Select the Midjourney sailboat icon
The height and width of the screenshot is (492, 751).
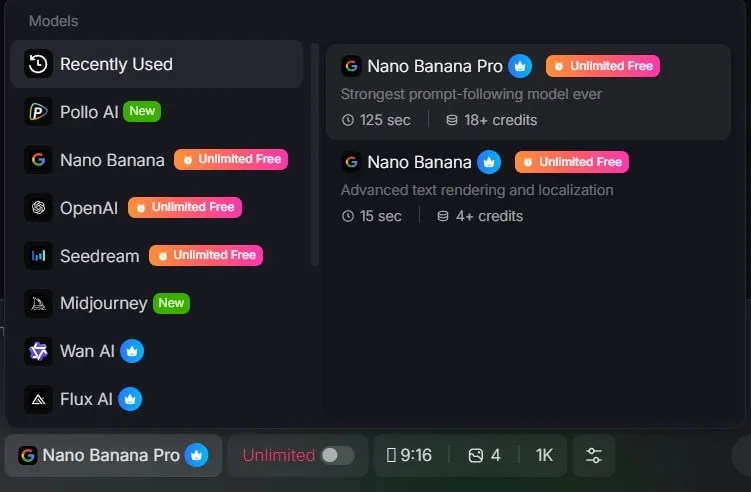pyautogui.click(x=38, y=303)
